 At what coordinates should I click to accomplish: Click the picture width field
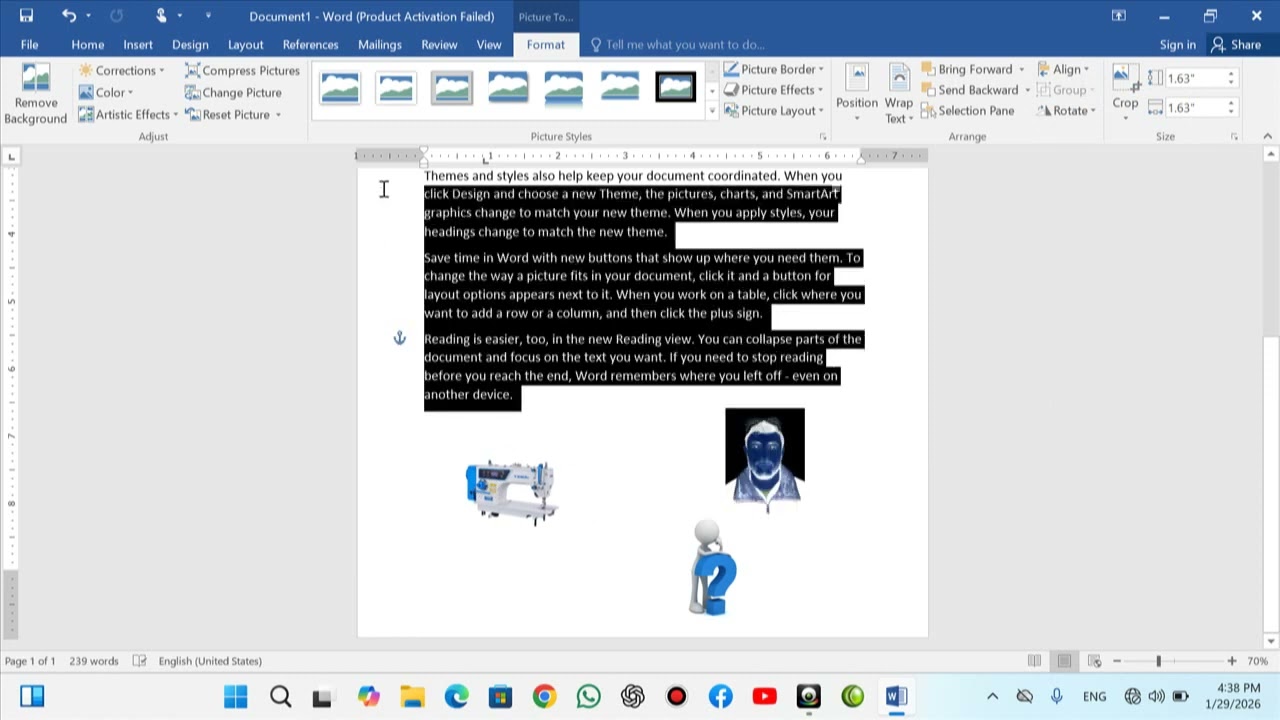(x=1195, y=108)
